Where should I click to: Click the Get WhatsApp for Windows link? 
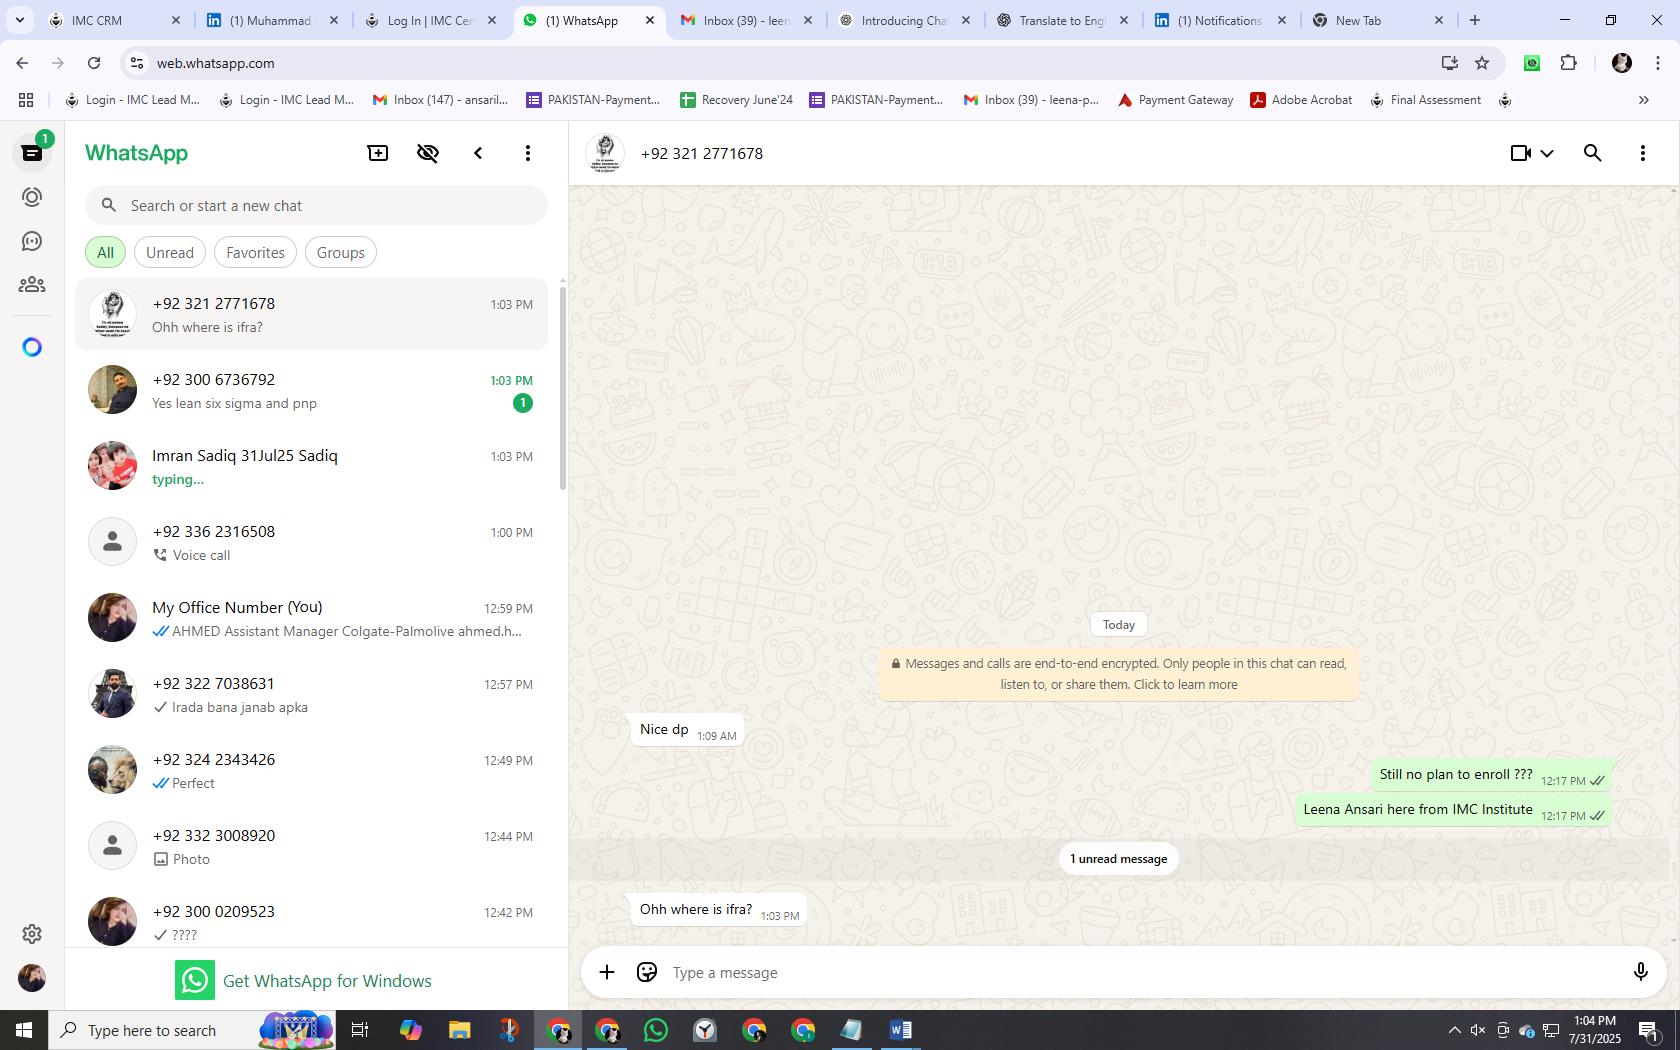[x=304, y=980]
